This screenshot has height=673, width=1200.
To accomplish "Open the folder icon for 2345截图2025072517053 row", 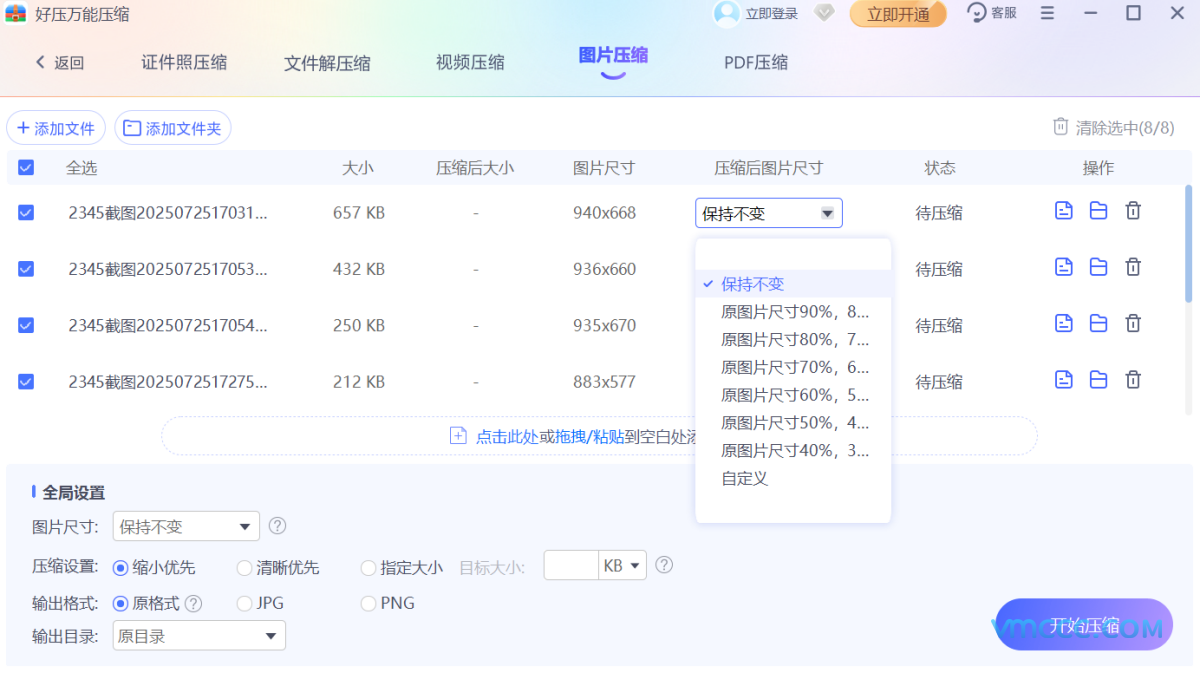I will click(x=1098, y=267).
